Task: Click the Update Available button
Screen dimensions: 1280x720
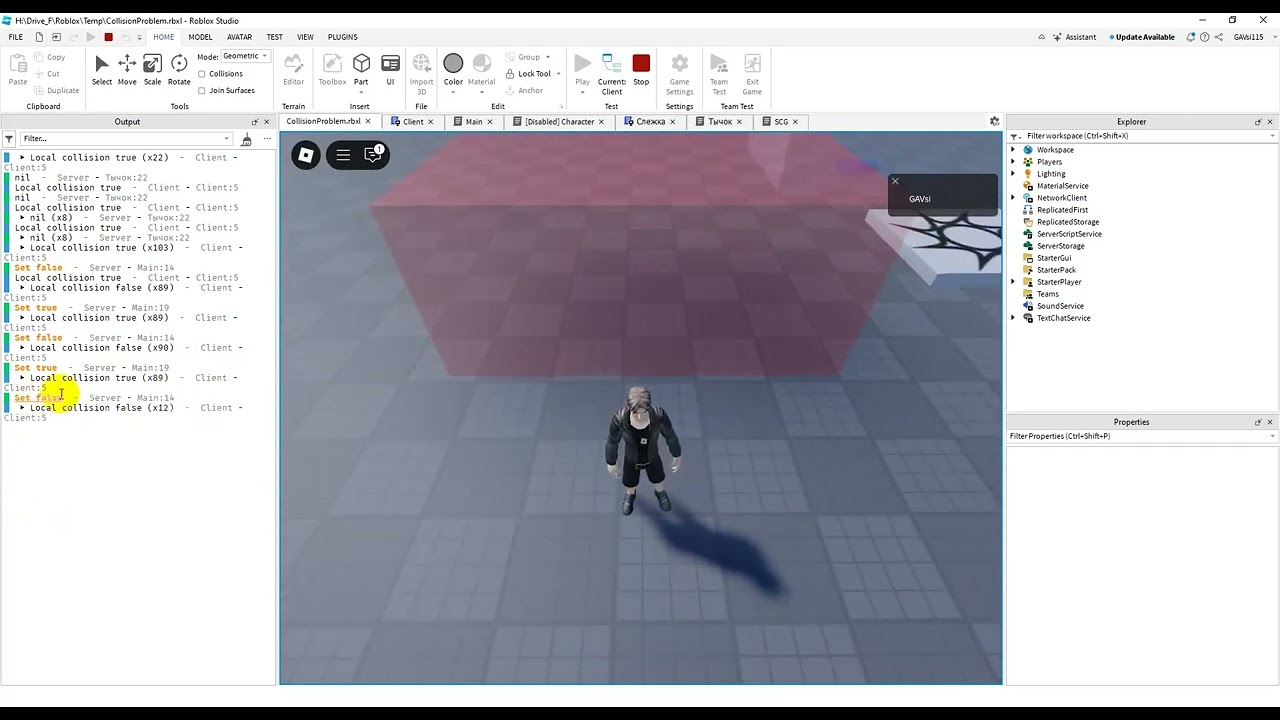Action: tap(1144, 37)
